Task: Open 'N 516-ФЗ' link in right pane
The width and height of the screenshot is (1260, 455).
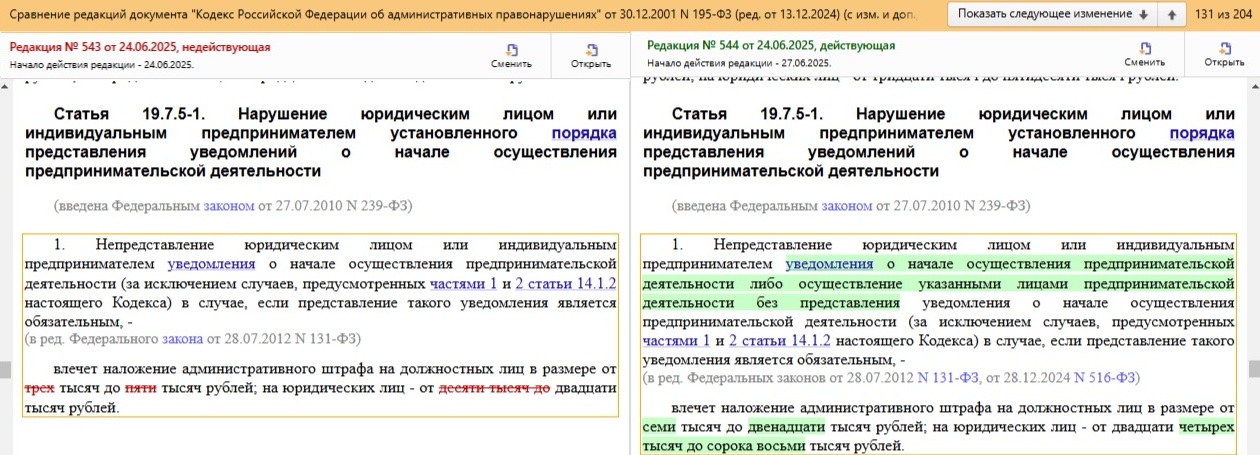Action: click(x=1106, y=378)
